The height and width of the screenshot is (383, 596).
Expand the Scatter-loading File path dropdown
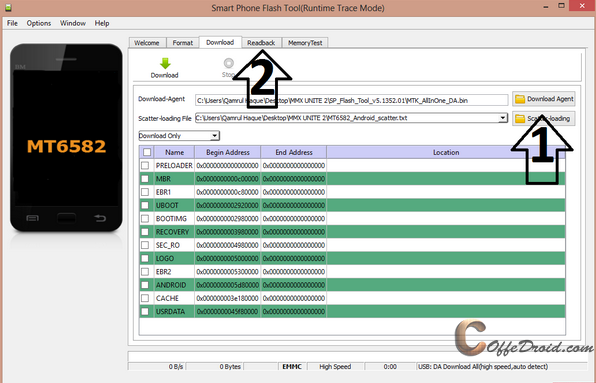502,118
